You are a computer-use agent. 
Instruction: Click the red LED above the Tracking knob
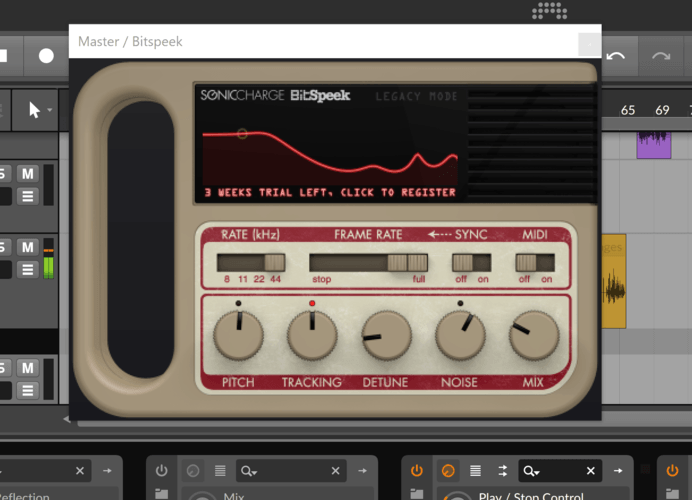point(312,303)
